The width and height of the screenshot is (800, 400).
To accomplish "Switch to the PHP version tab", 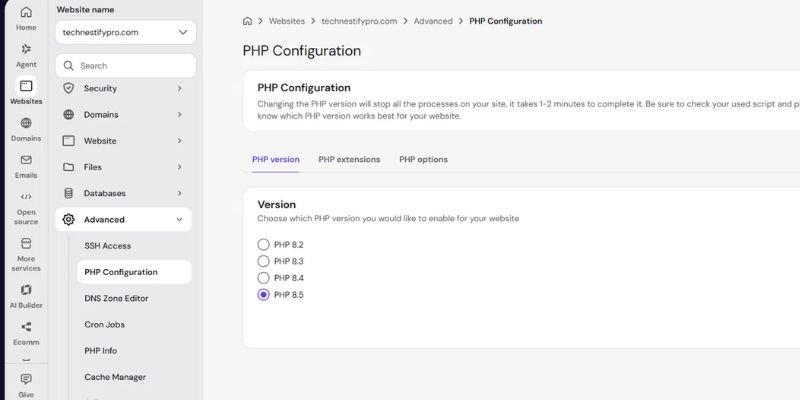I will tap(276, 159).
